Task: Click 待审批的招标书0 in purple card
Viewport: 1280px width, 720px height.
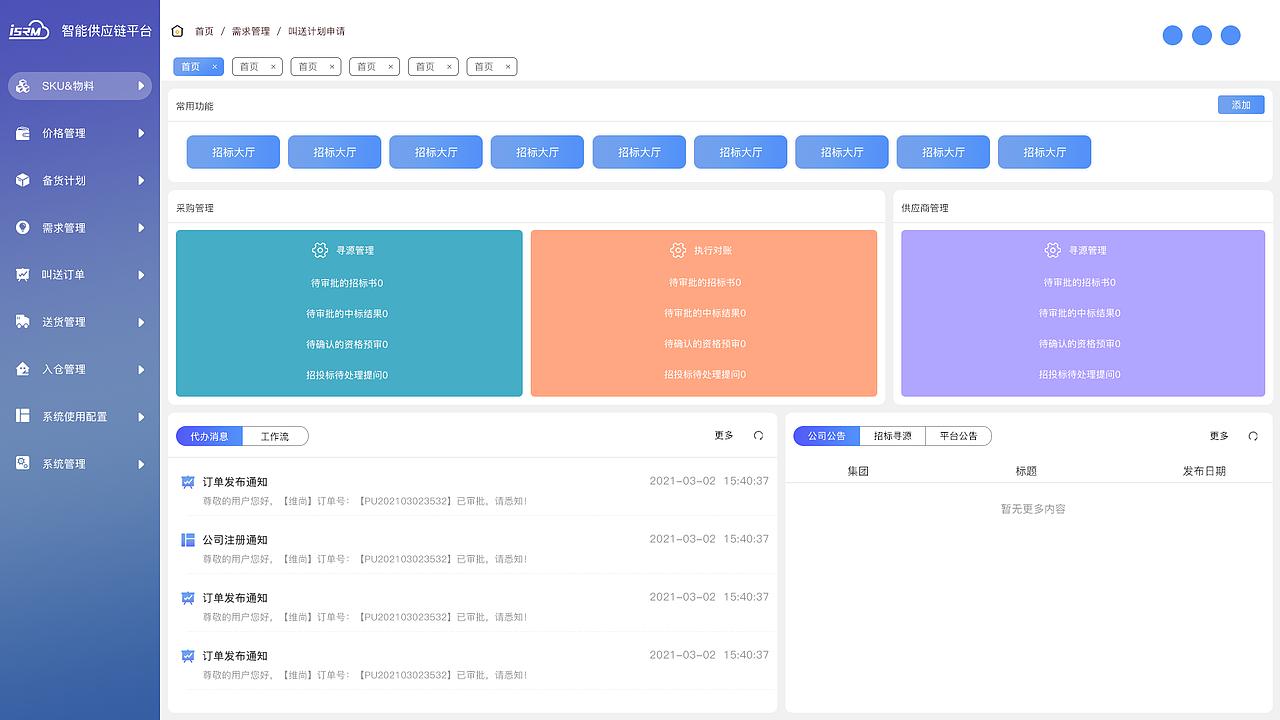Action: pyautogui.click(x=1080, y=283)
